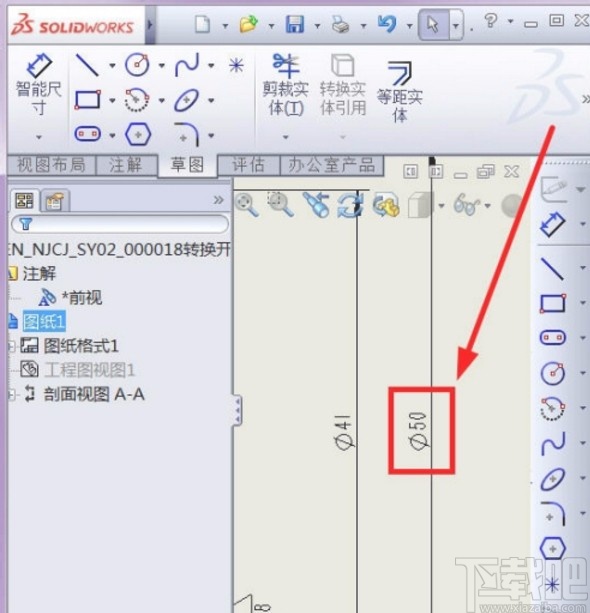Viewport: 590px width, 613px height.
Task: Click the feature tree filter field
Action: [120, 224]
